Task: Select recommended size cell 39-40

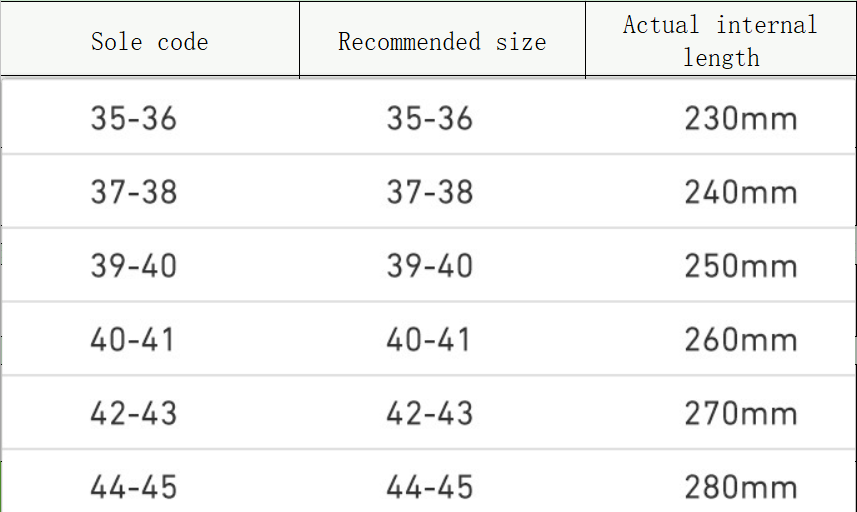Action: 429,266
